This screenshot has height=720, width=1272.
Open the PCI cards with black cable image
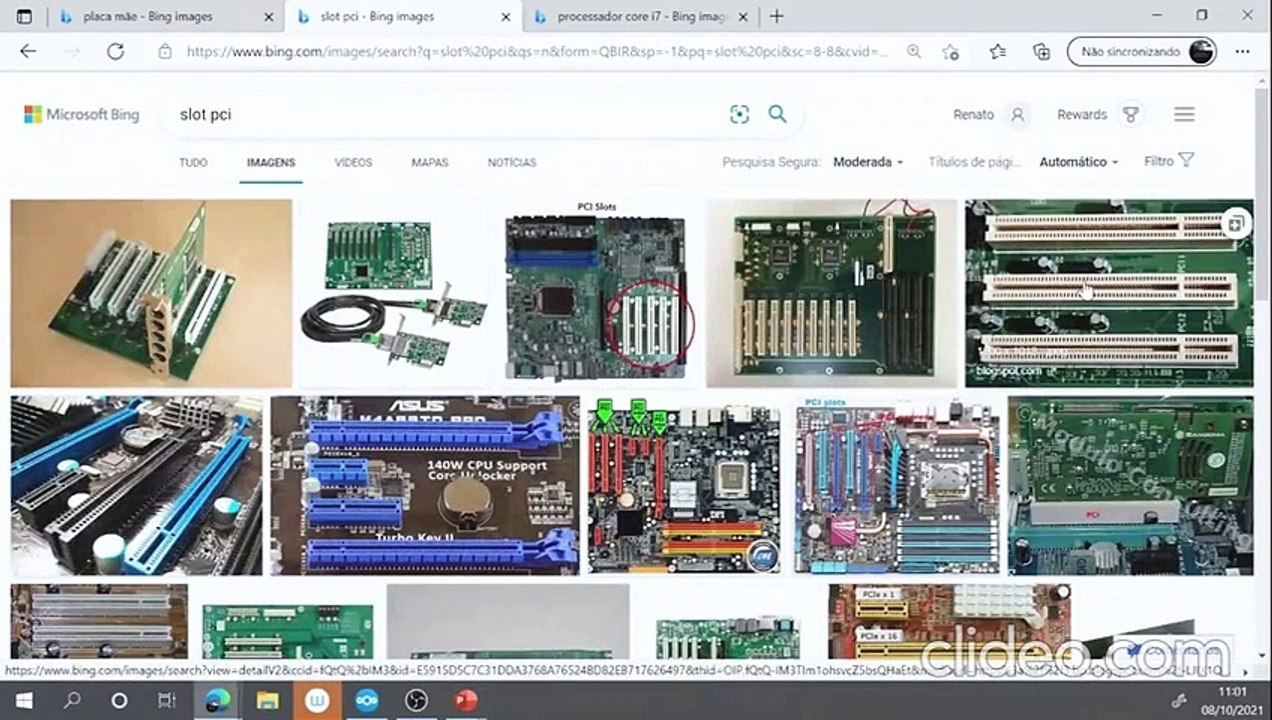395,293
